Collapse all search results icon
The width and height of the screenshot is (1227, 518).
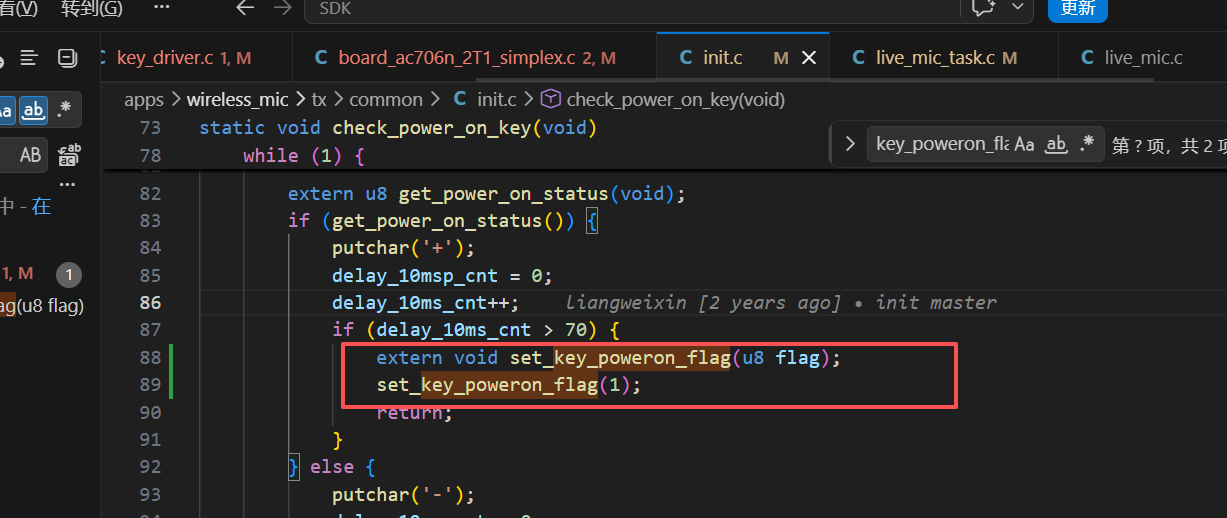pyautogui.click(x=67, y=58)
